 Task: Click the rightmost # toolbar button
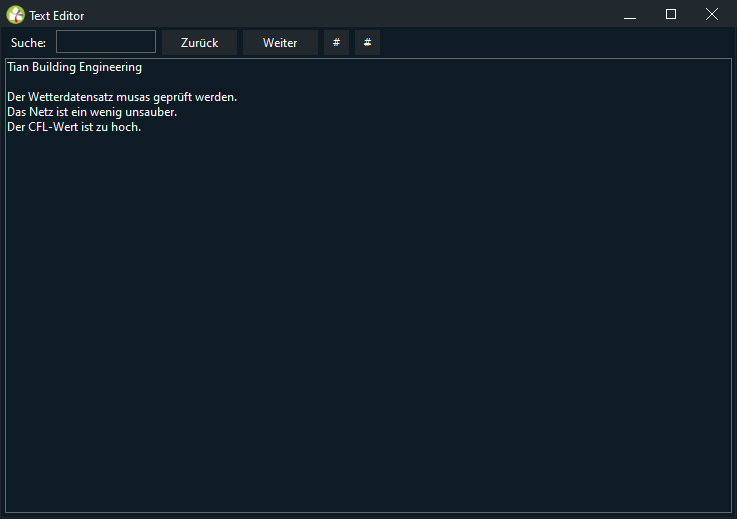click(367, 42)
